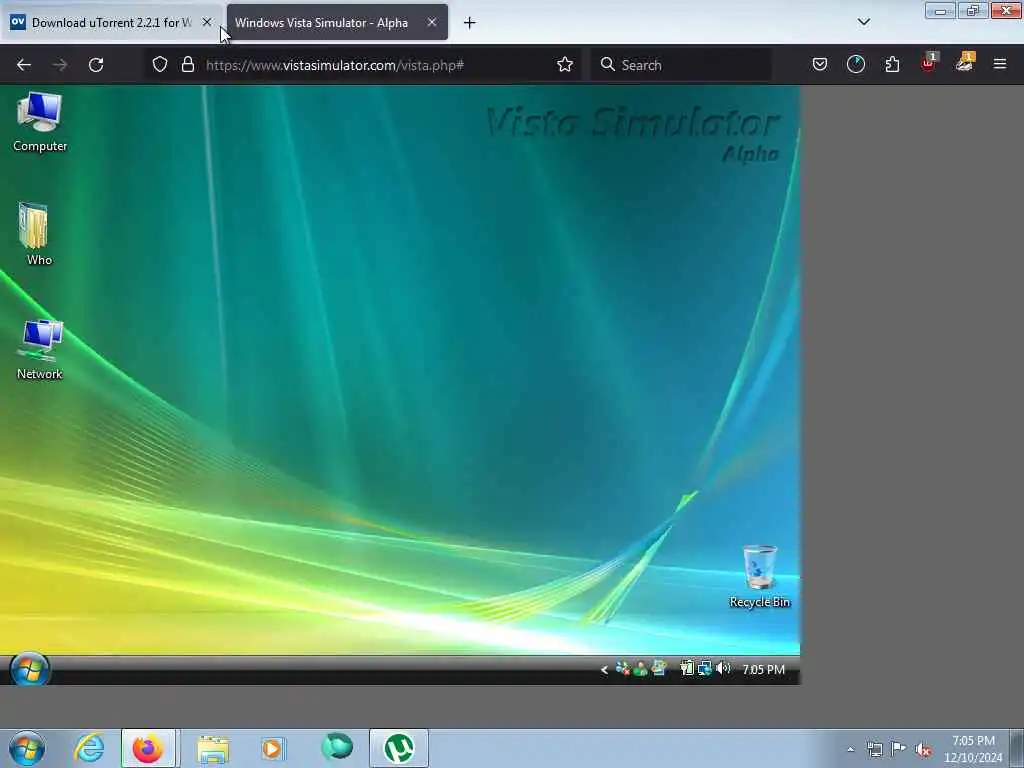The width and height of the screenshot is (1024, 768).
Task: Click the green user icon in simulator tray
Action: click(x=641, y=669)
